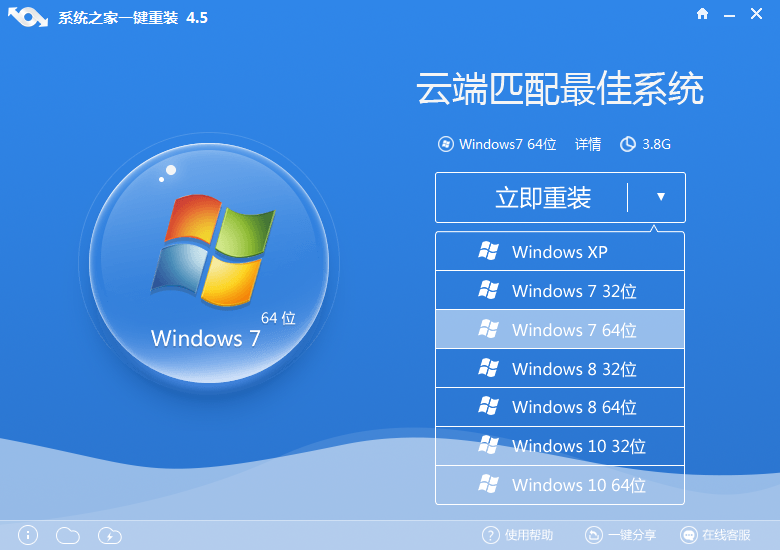Image resolution: width=780 pixels, height=550 pixels.
Task: Contact 在线客服 online support
Action: tap(726, 535)
